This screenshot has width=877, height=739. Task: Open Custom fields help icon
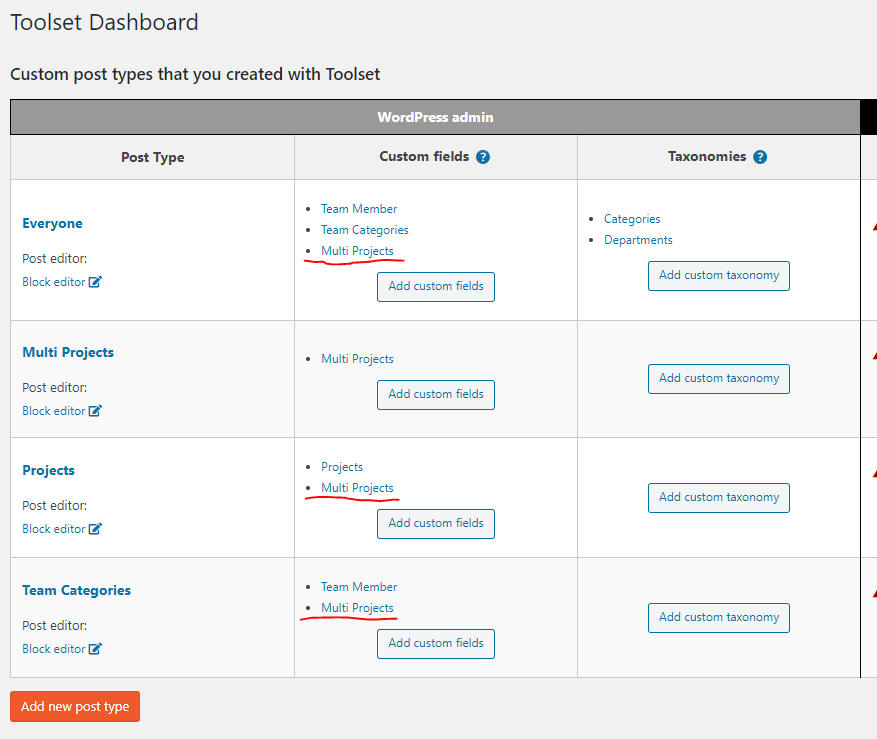(x=483, y=157)
